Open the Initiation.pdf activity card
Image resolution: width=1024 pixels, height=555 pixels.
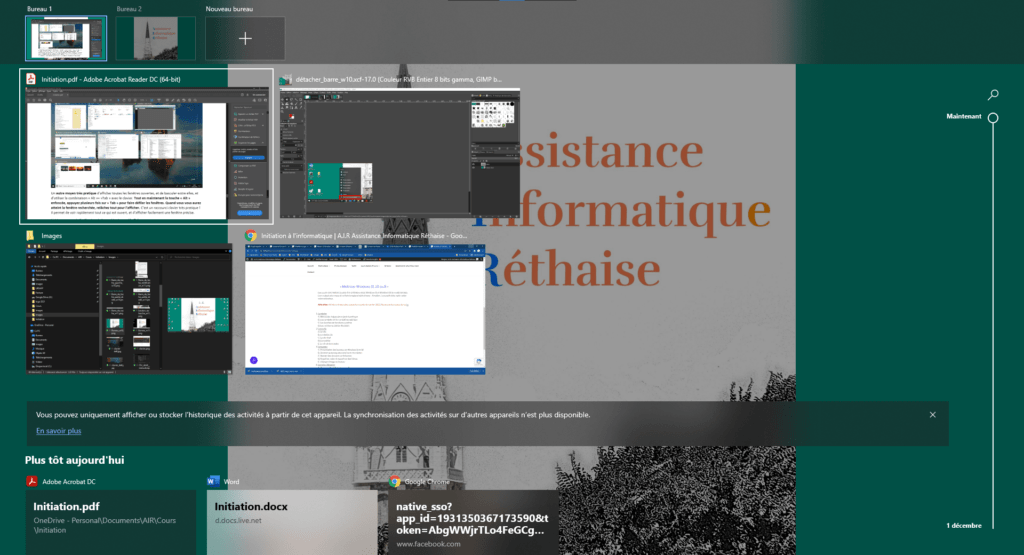pos(111,522)
